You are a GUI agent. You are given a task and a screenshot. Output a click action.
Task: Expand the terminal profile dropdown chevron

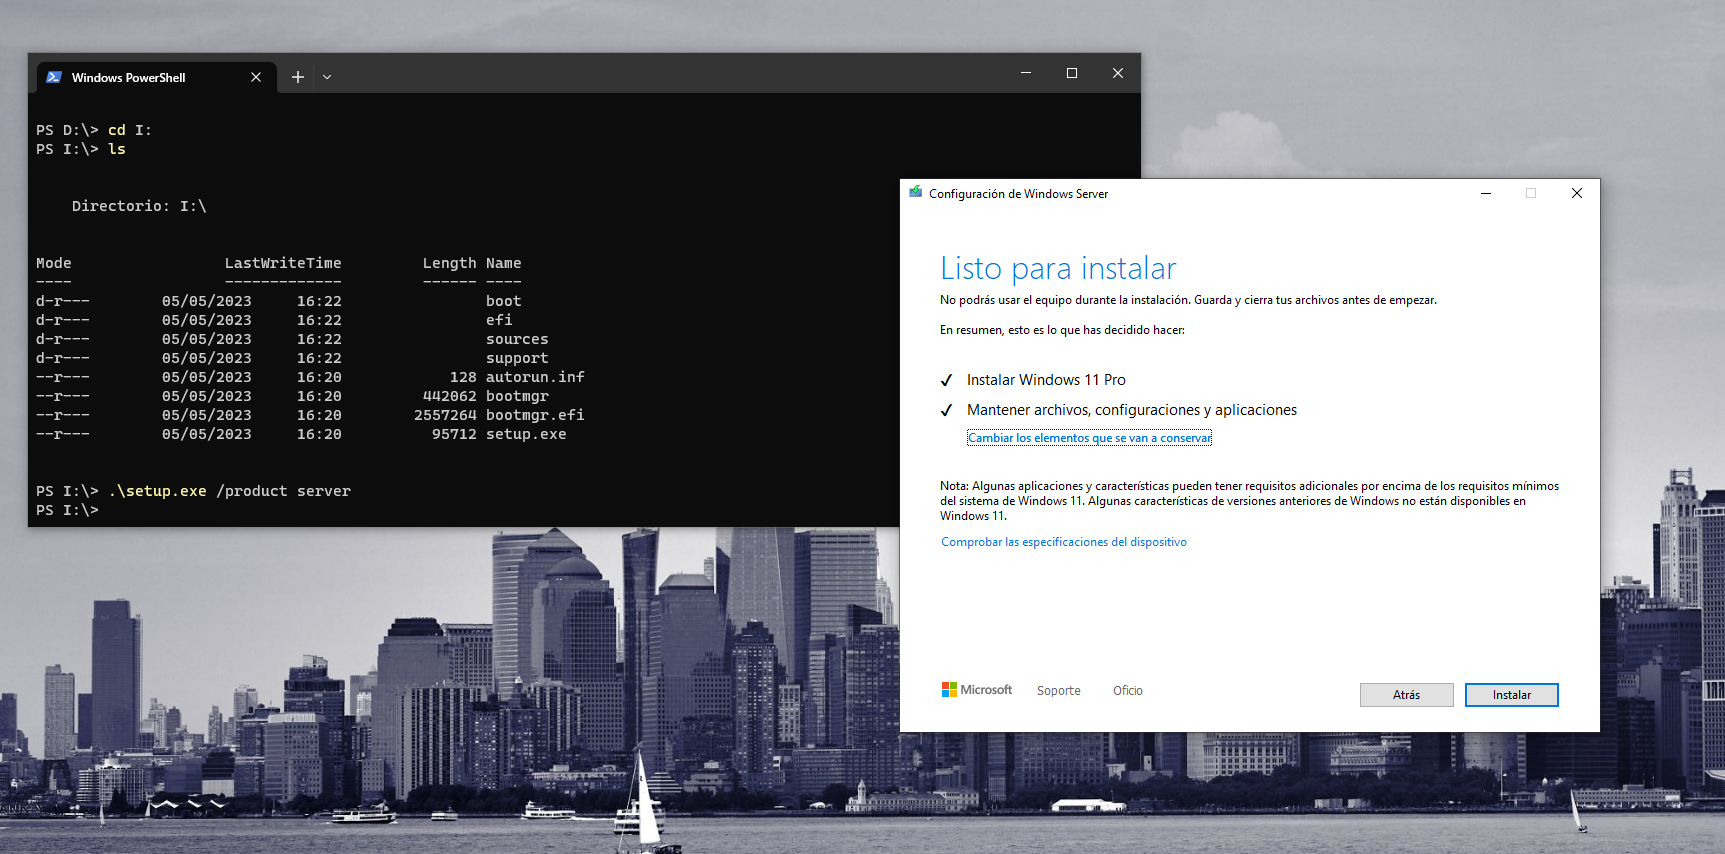click(327, 77)
